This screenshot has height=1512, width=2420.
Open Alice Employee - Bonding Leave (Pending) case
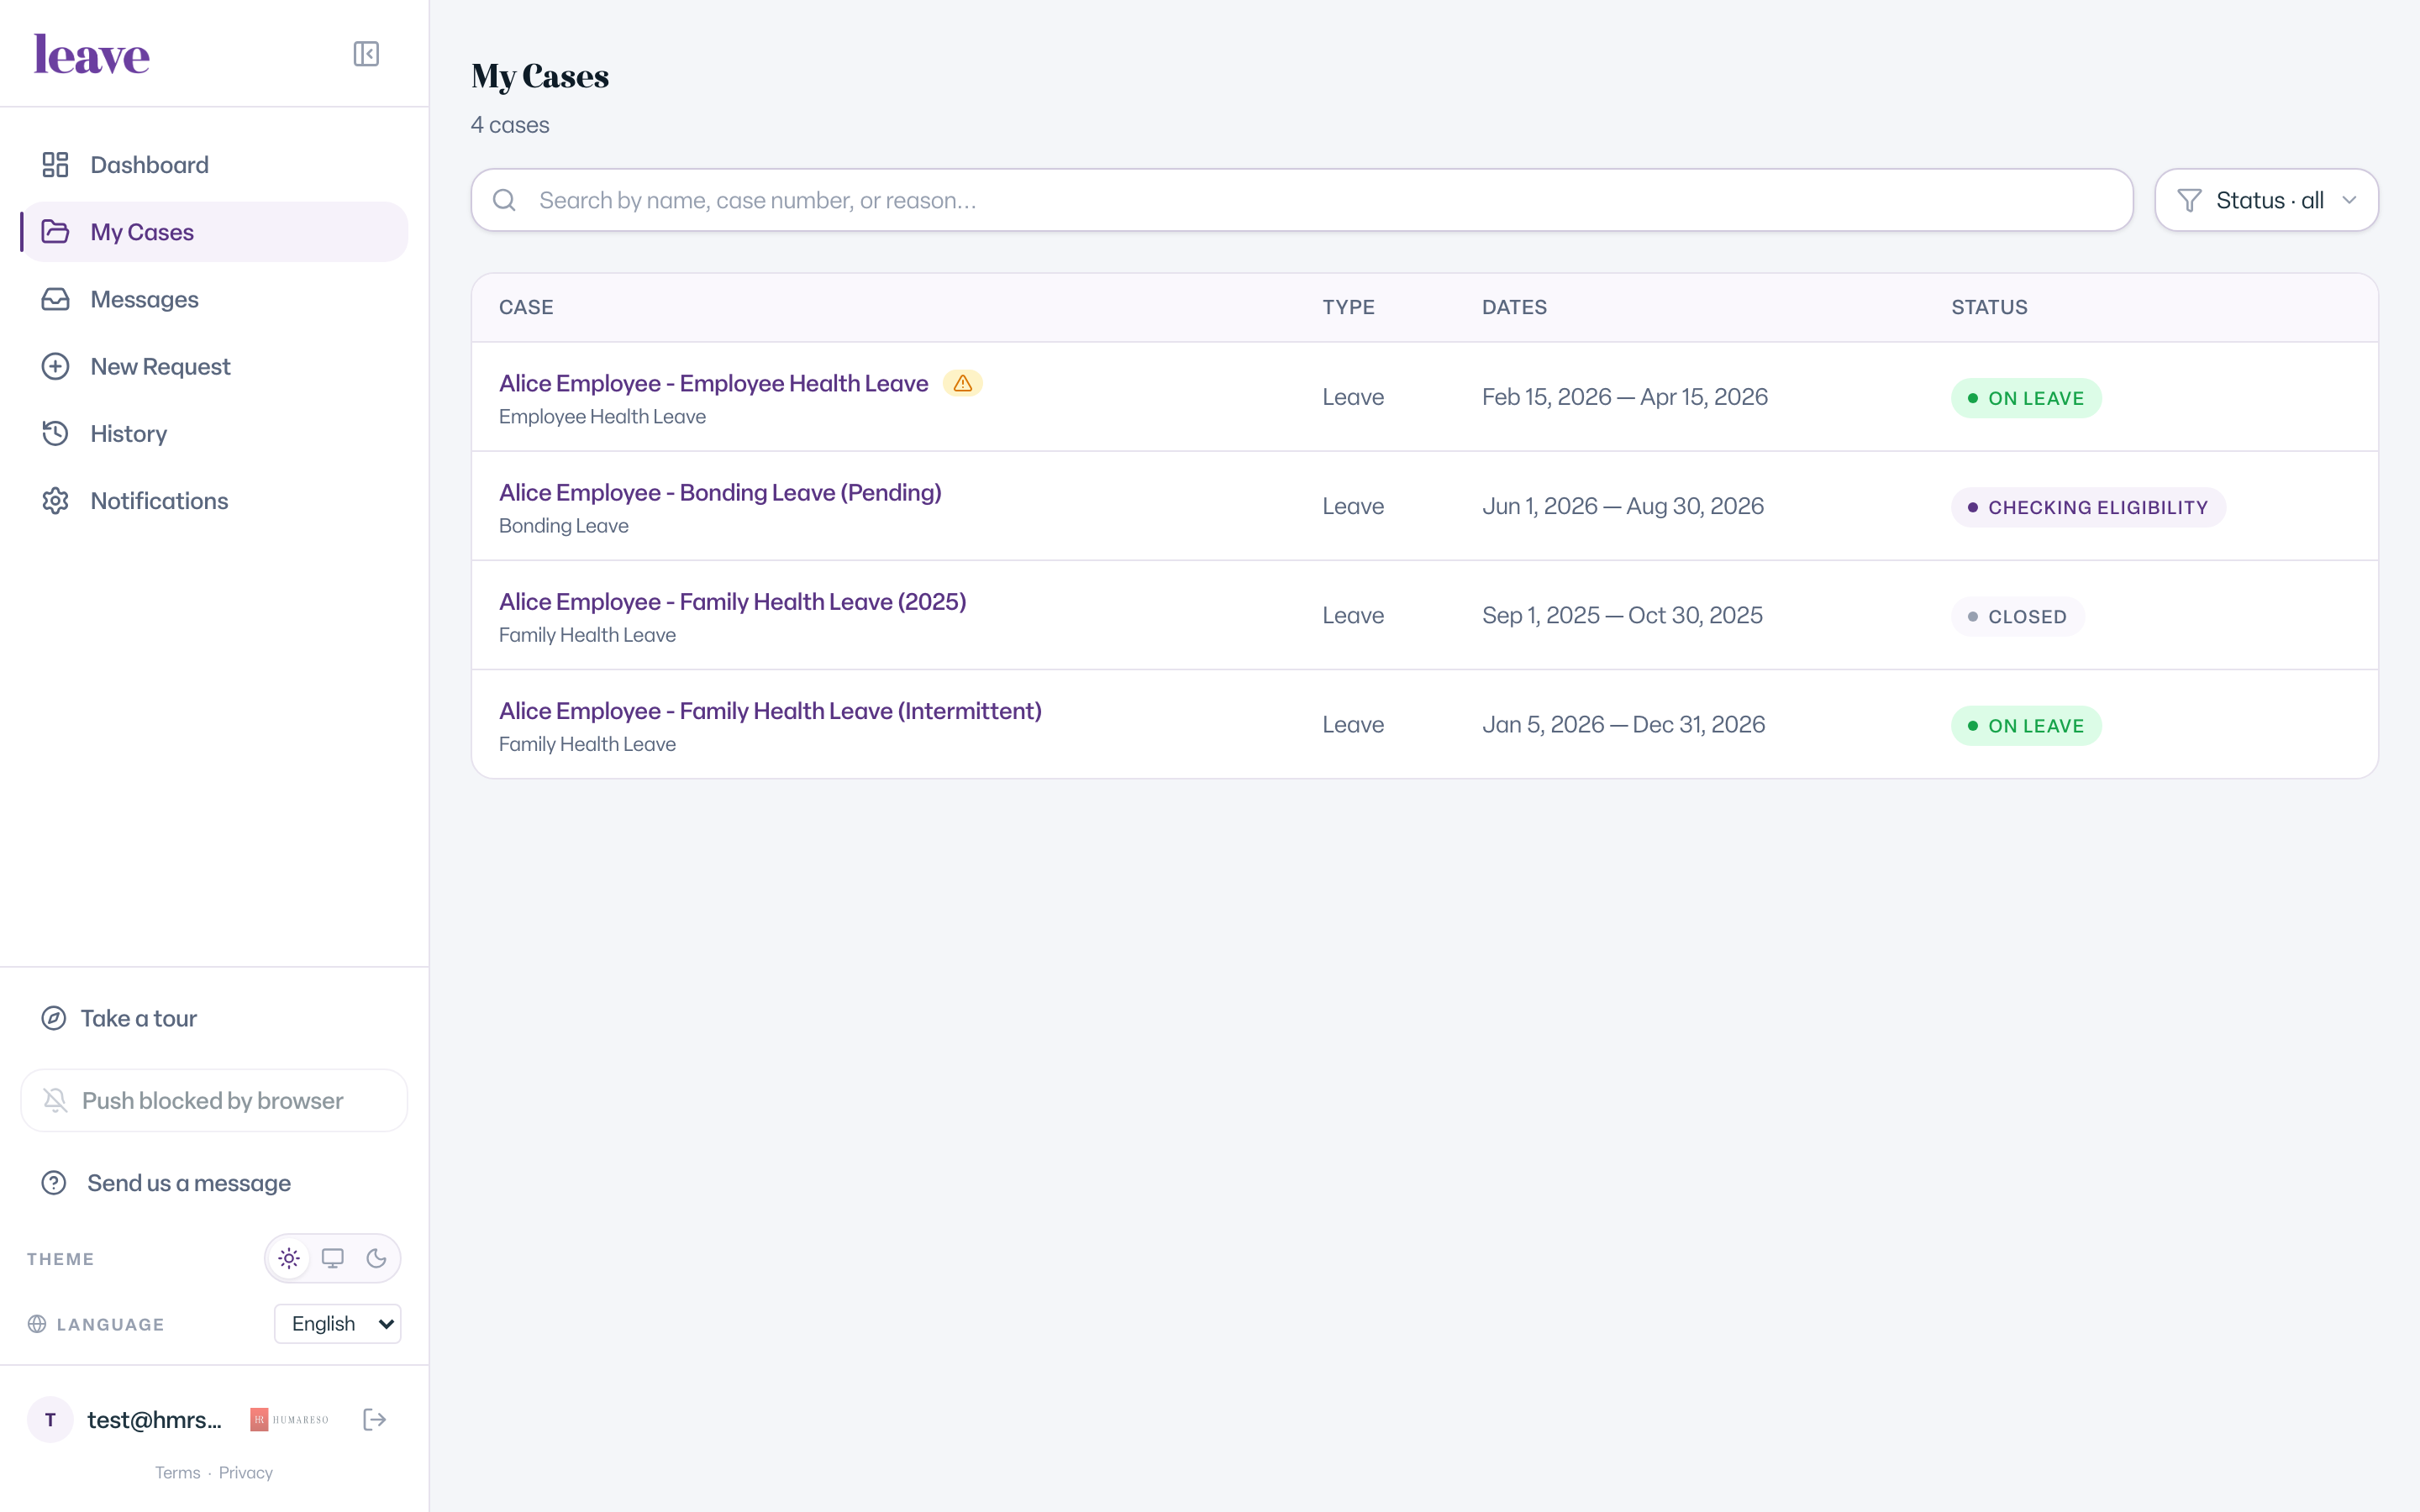click(x=720, y=492)
